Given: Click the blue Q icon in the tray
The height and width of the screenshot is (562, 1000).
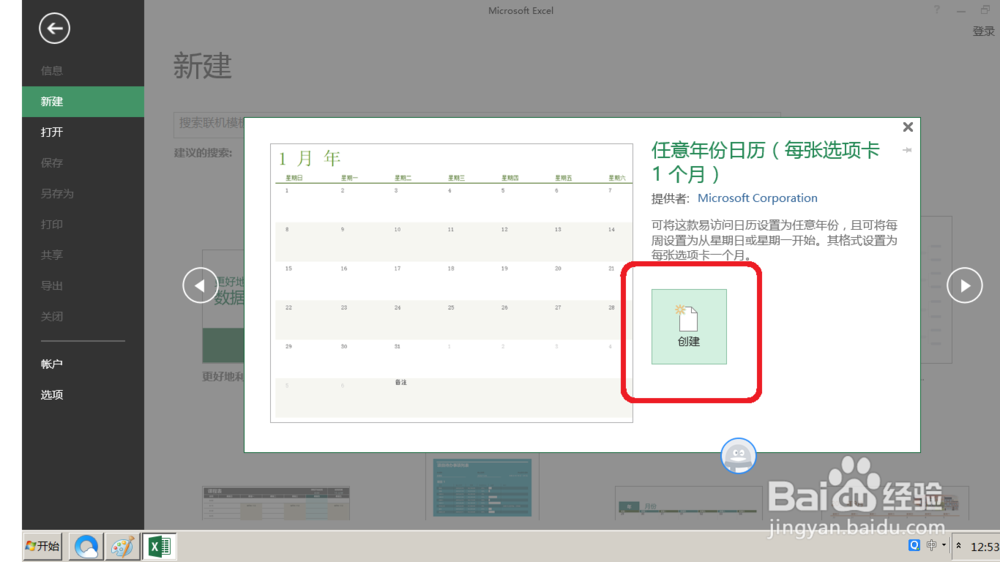Looking at the screenshot, I should 914,545.
